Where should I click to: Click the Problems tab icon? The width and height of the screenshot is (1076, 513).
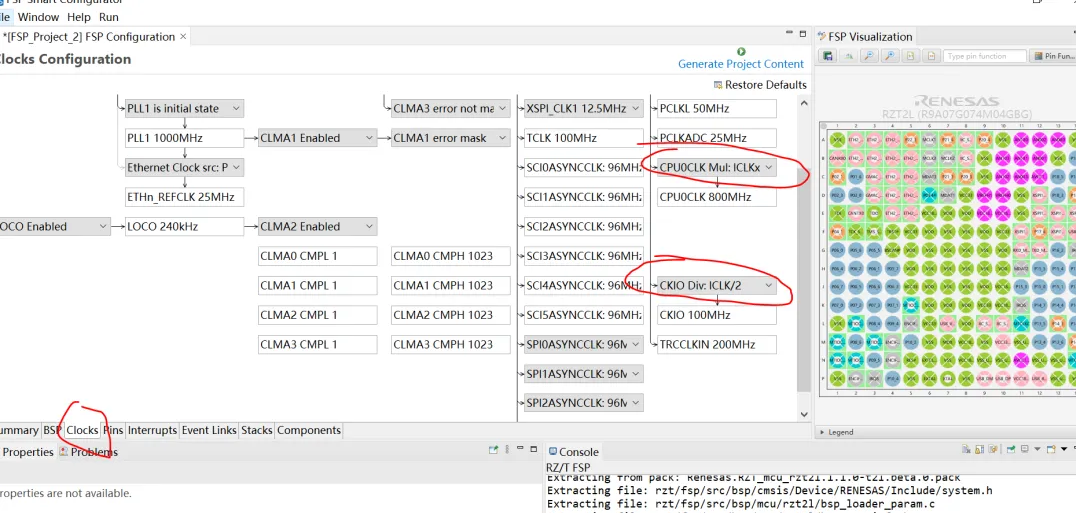[63, 452]
